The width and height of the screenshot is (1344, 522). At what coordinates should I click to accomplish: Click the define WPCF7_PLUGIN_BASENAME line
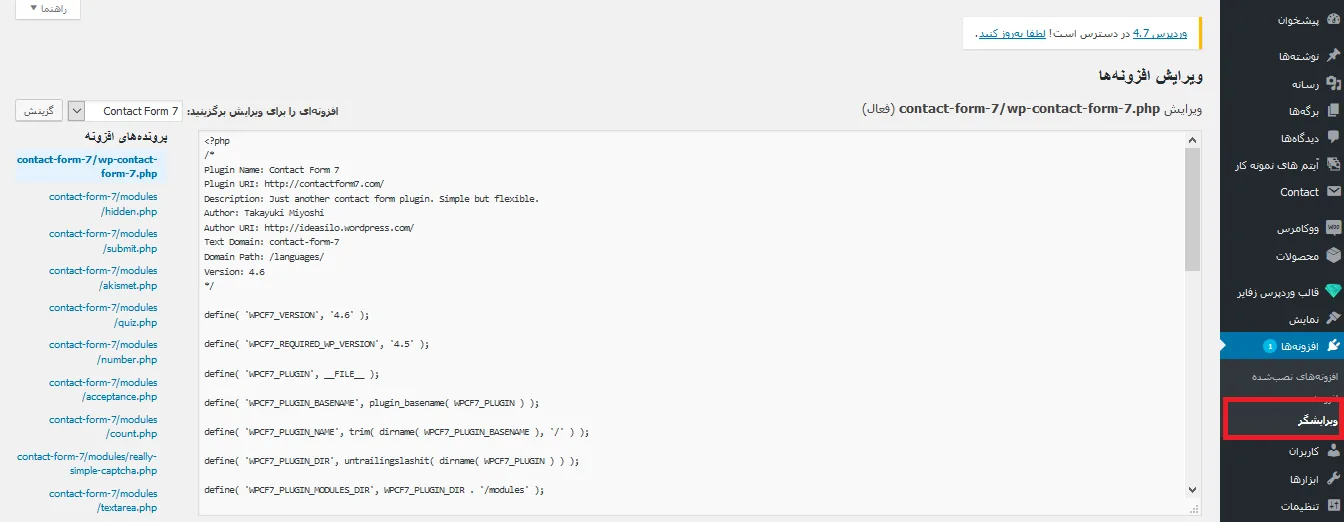tap(371, 402)
